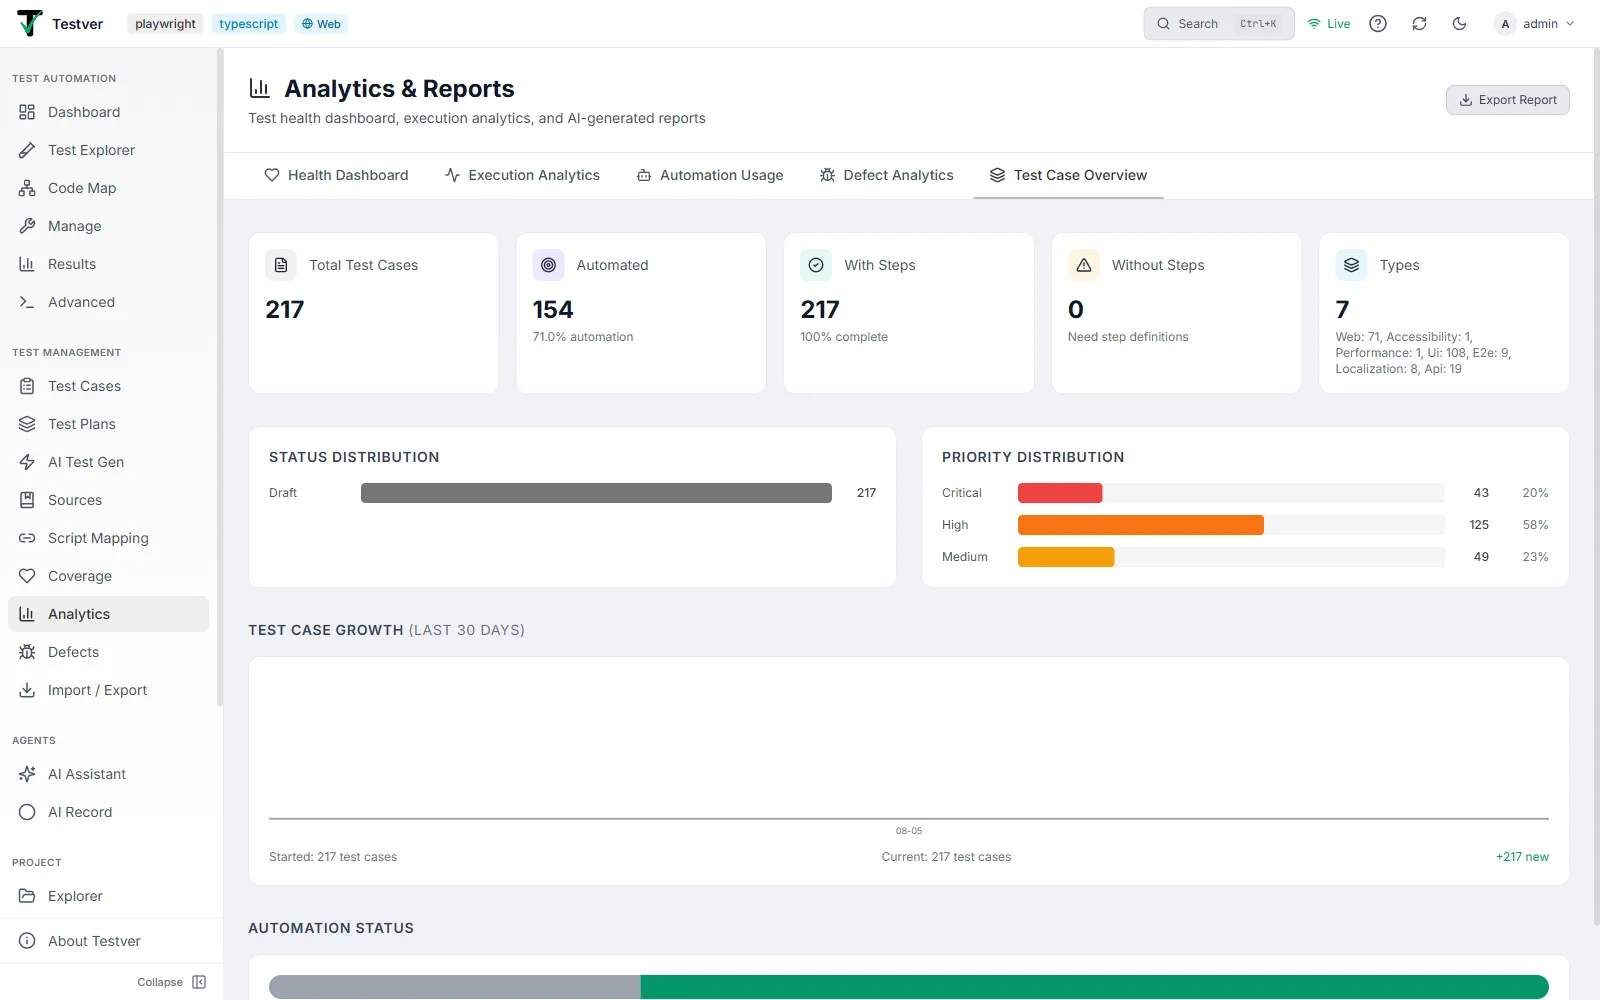Viewport: 1600px width, 1000px height.
Task: Click the Script Mapping link icon
Action: [x=27, y=538]
